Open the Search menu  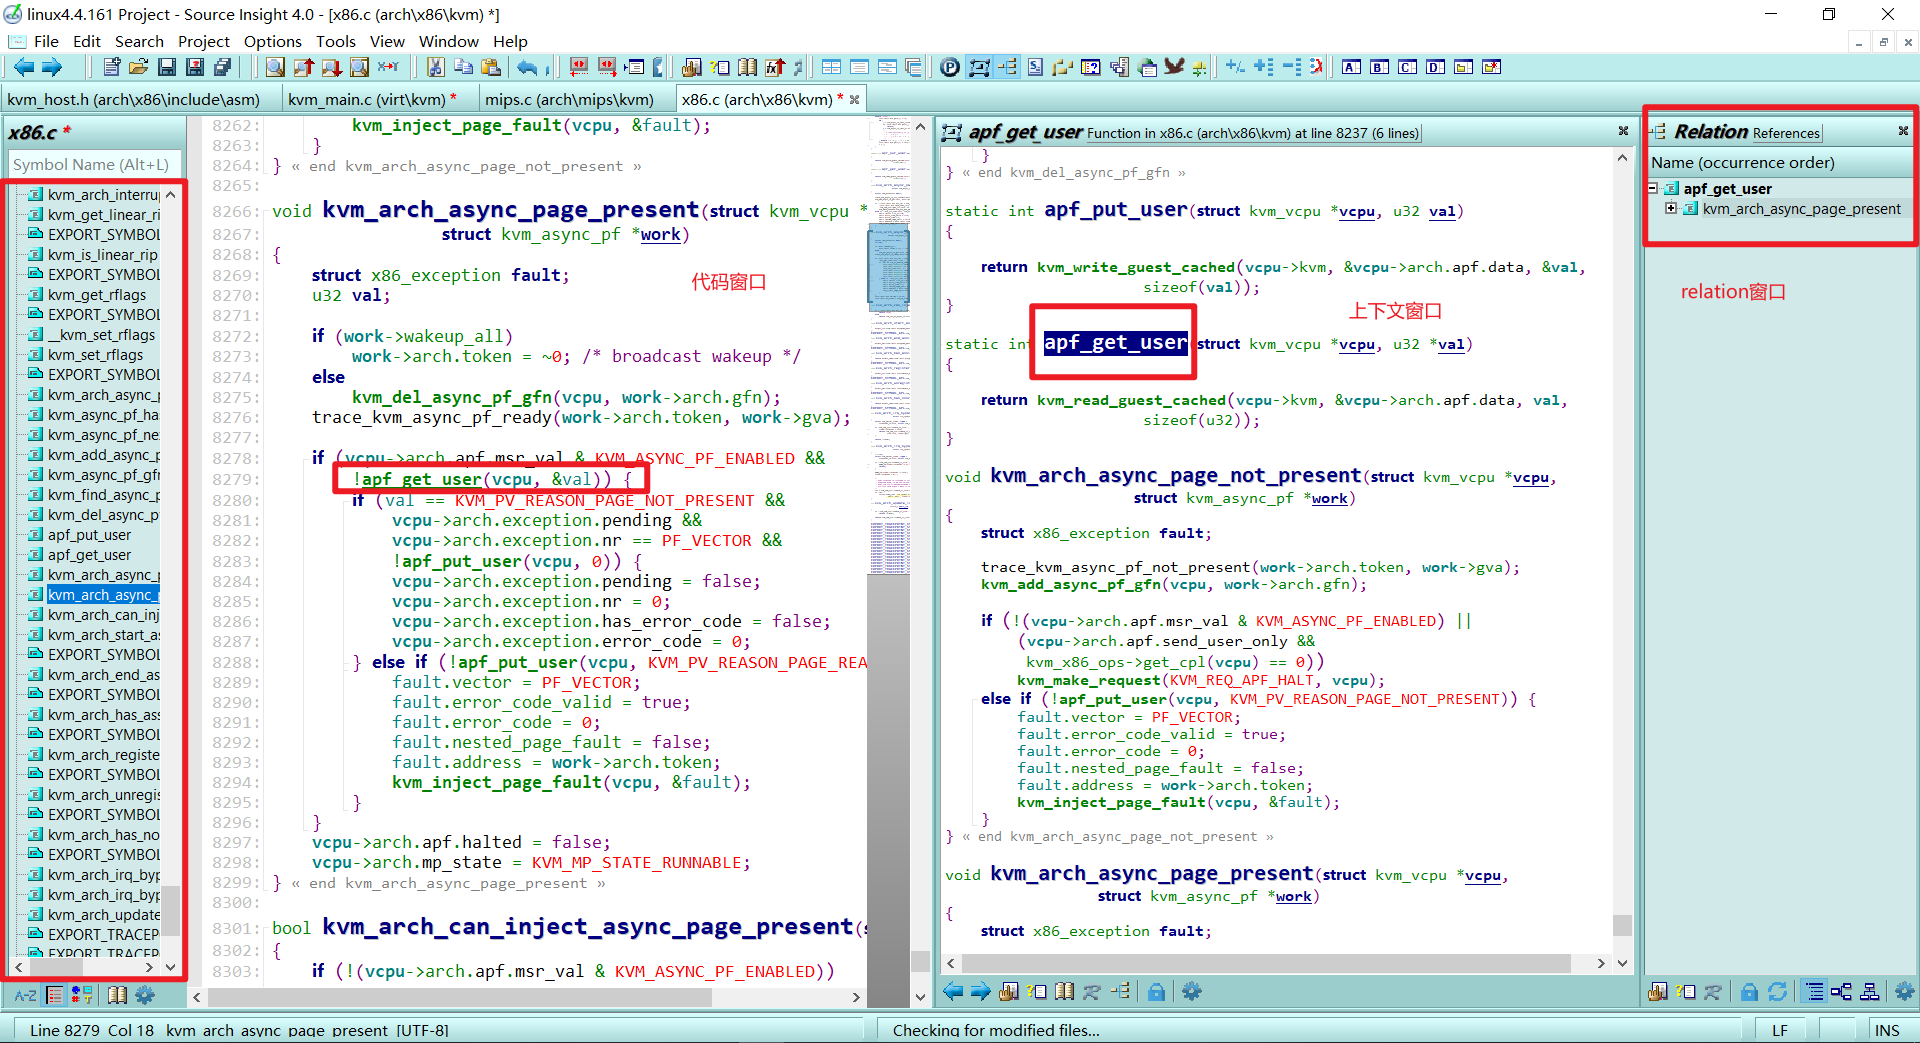[x=139, y=41]
